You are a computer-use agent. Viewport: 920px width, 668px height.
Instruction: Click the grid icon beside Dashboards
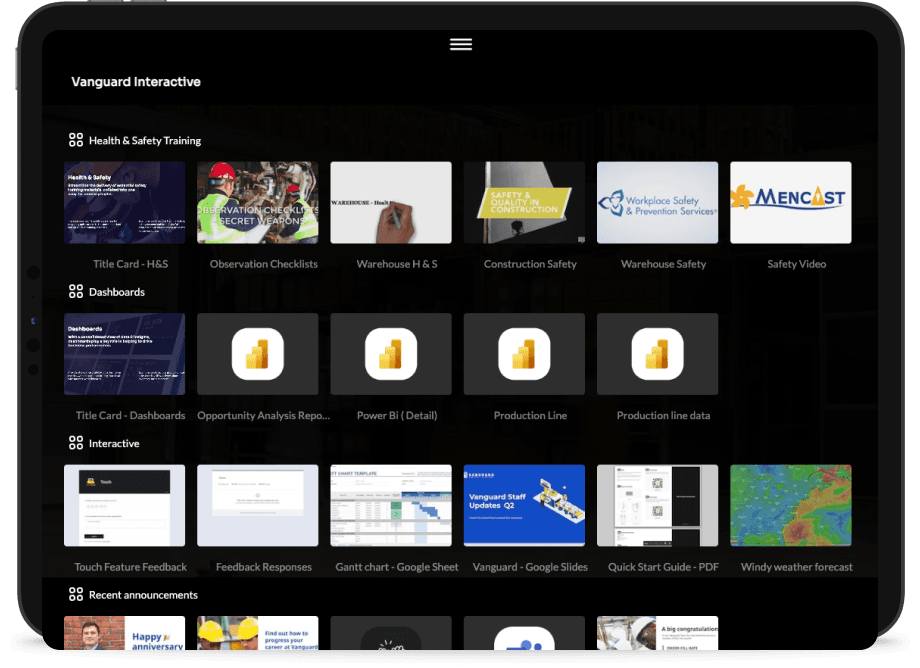(78, 292)
